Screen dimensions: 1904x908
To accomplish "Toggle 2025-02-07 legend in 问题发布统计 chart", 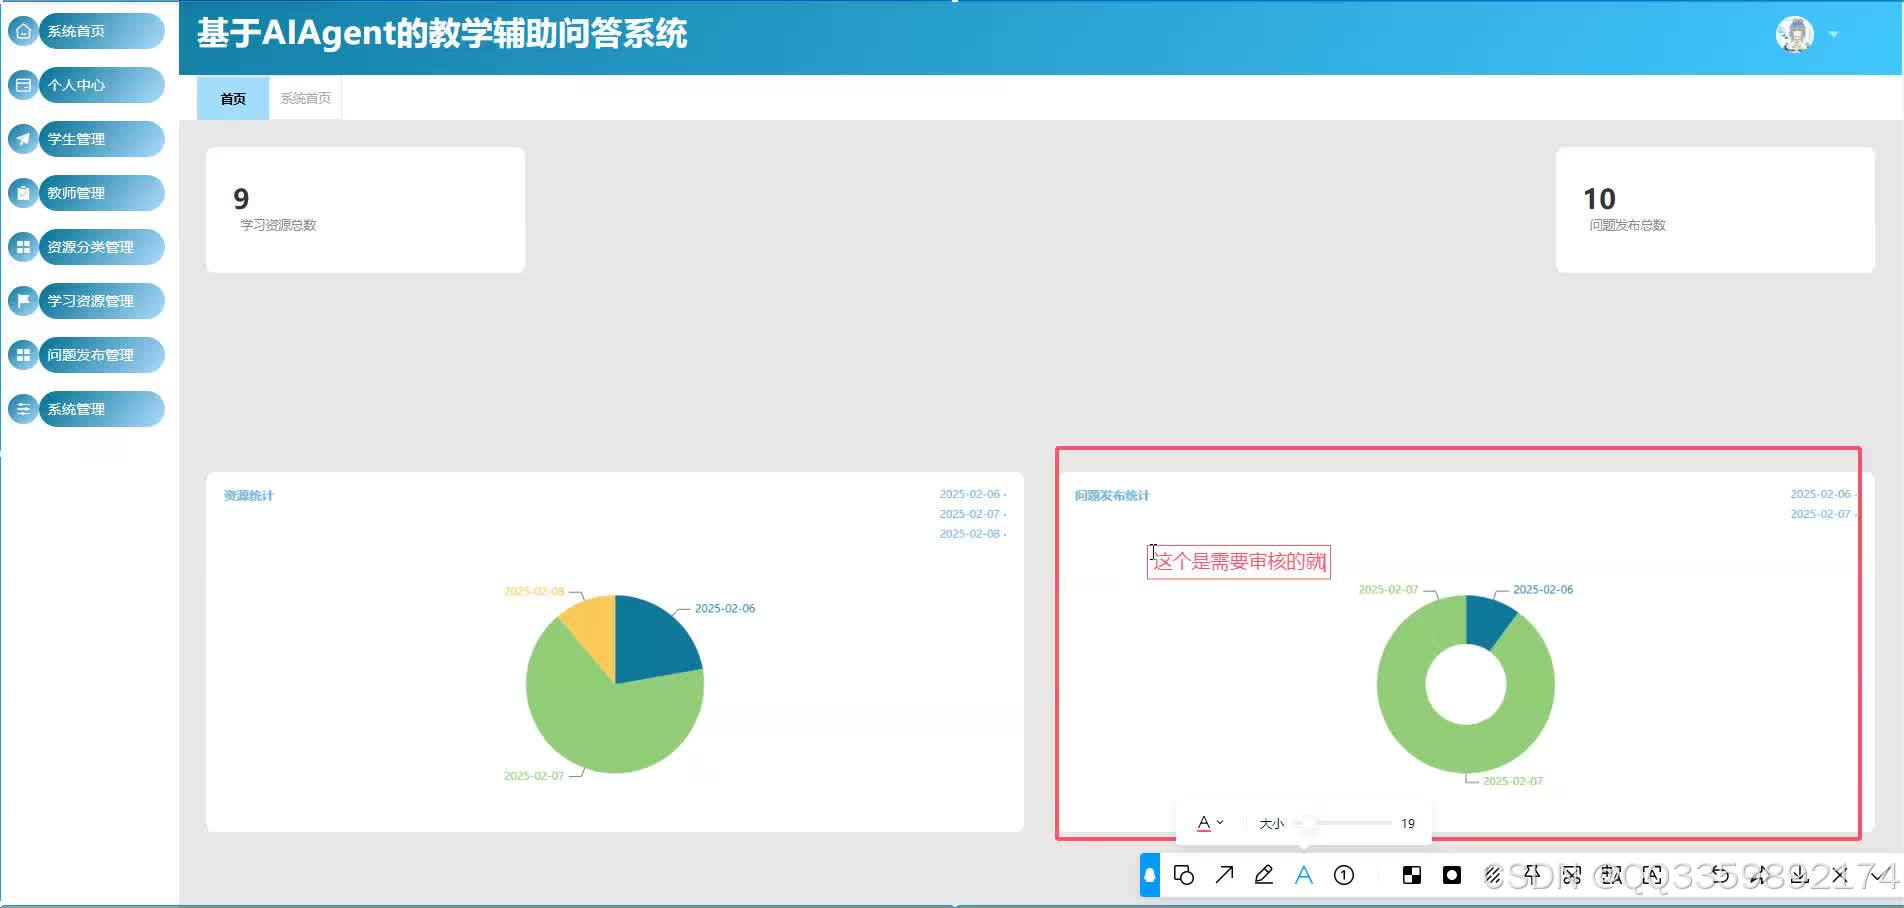I will [1823, 514].
